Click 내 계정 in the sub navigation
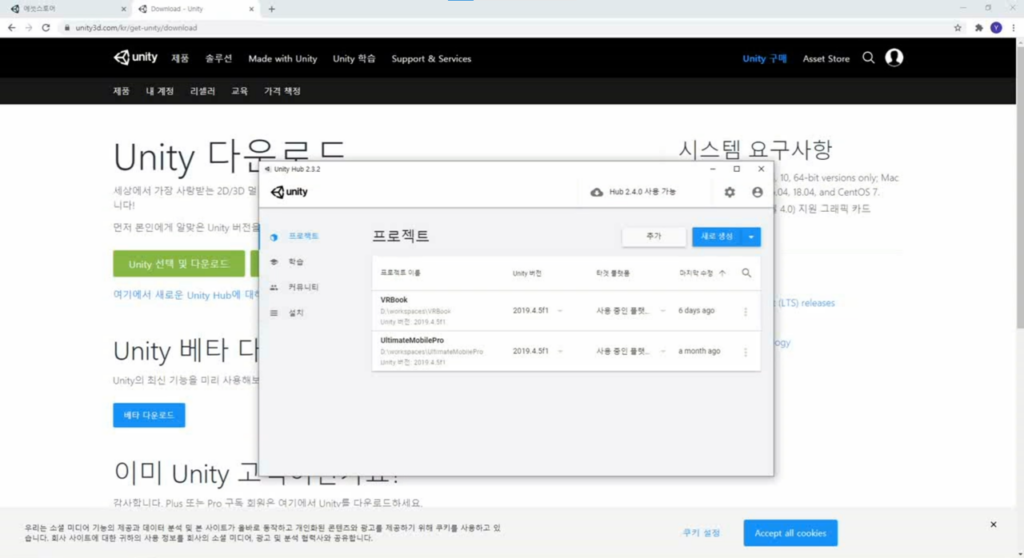The height and width of the screenshot is (558, 1024). (x=159, y=91)
